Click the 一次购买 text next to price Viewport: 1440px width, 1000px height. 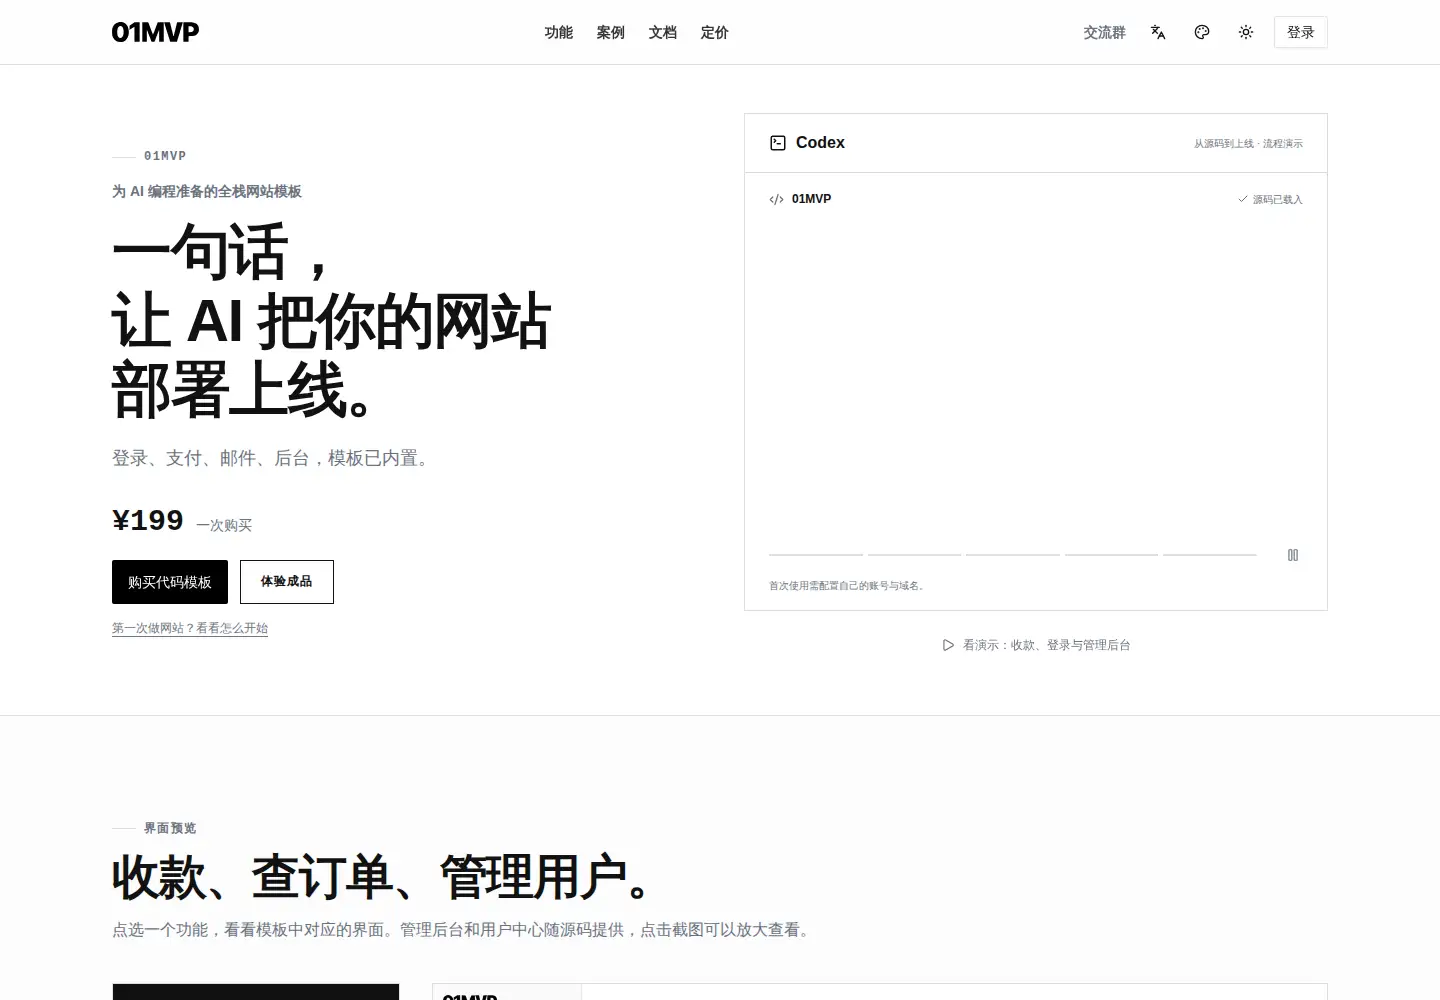[x=224, y=525]
